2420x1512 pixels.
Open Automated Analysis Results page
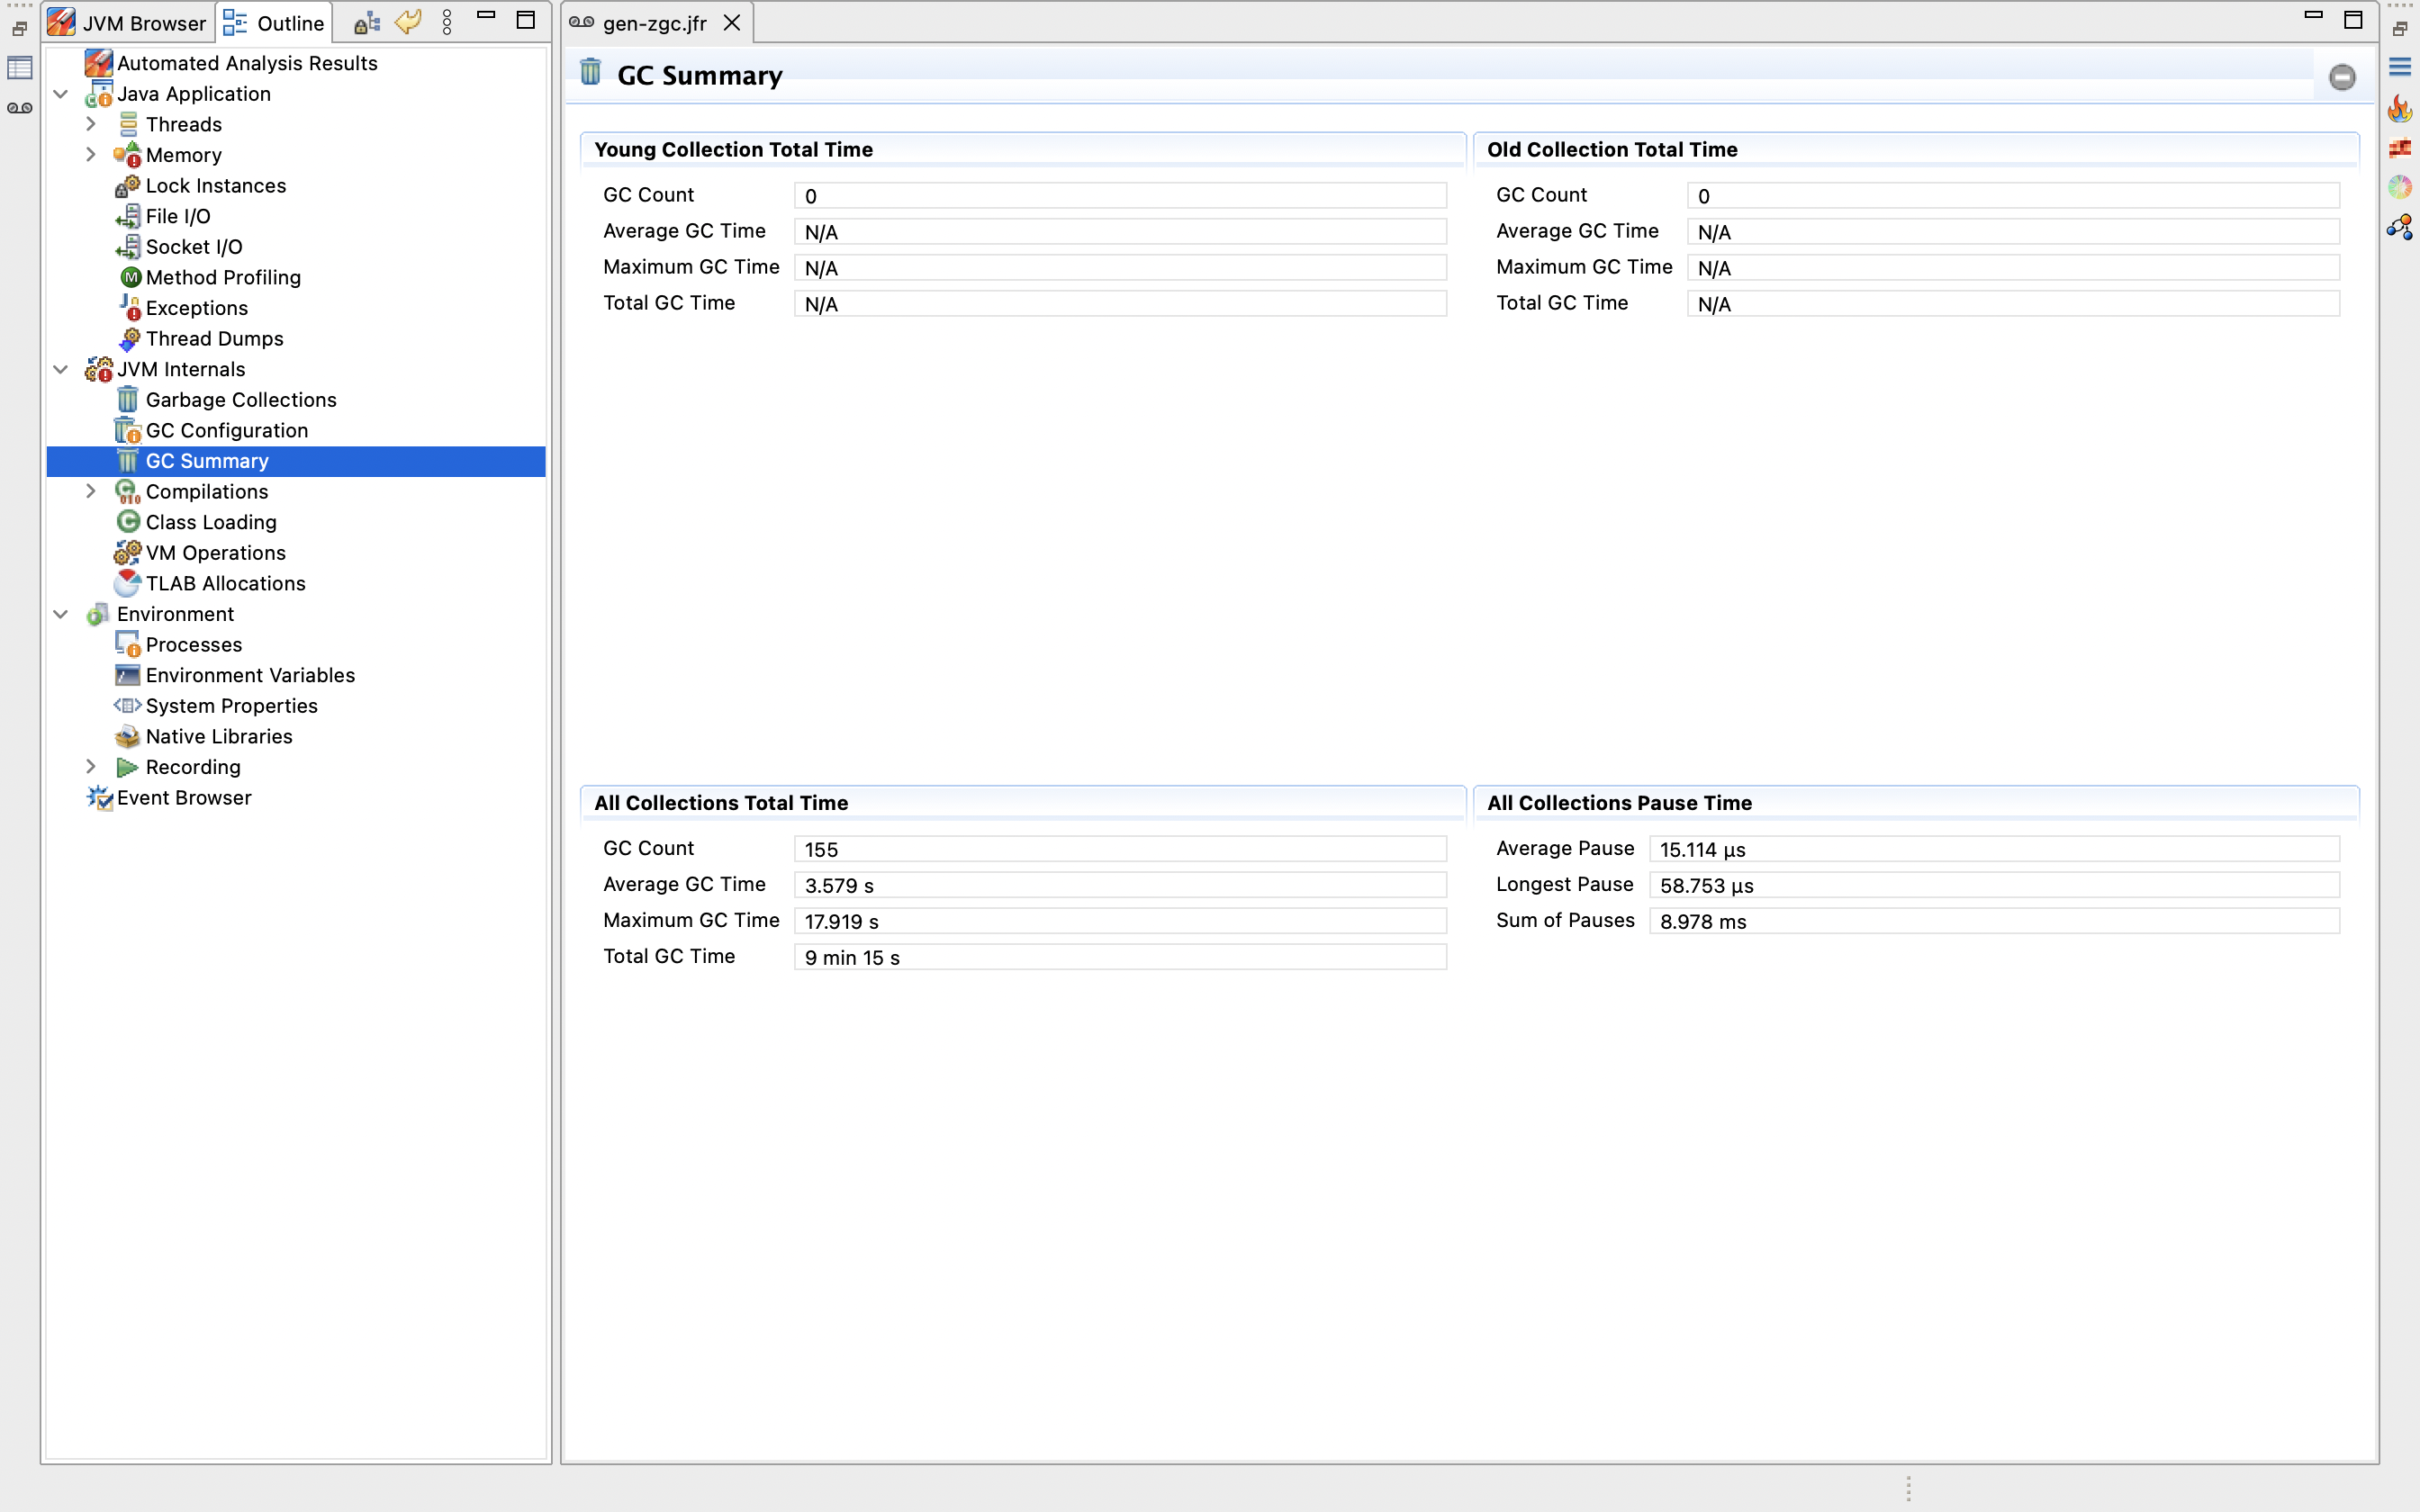tap(247, 63)
